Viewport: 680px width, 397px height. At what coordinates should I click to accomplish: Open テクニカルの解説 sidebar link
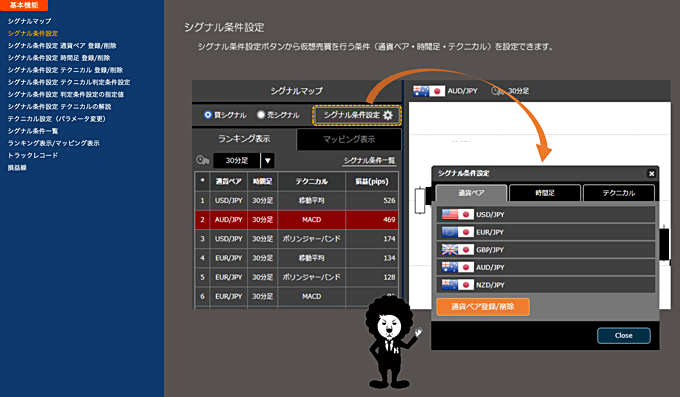[59, 106]
